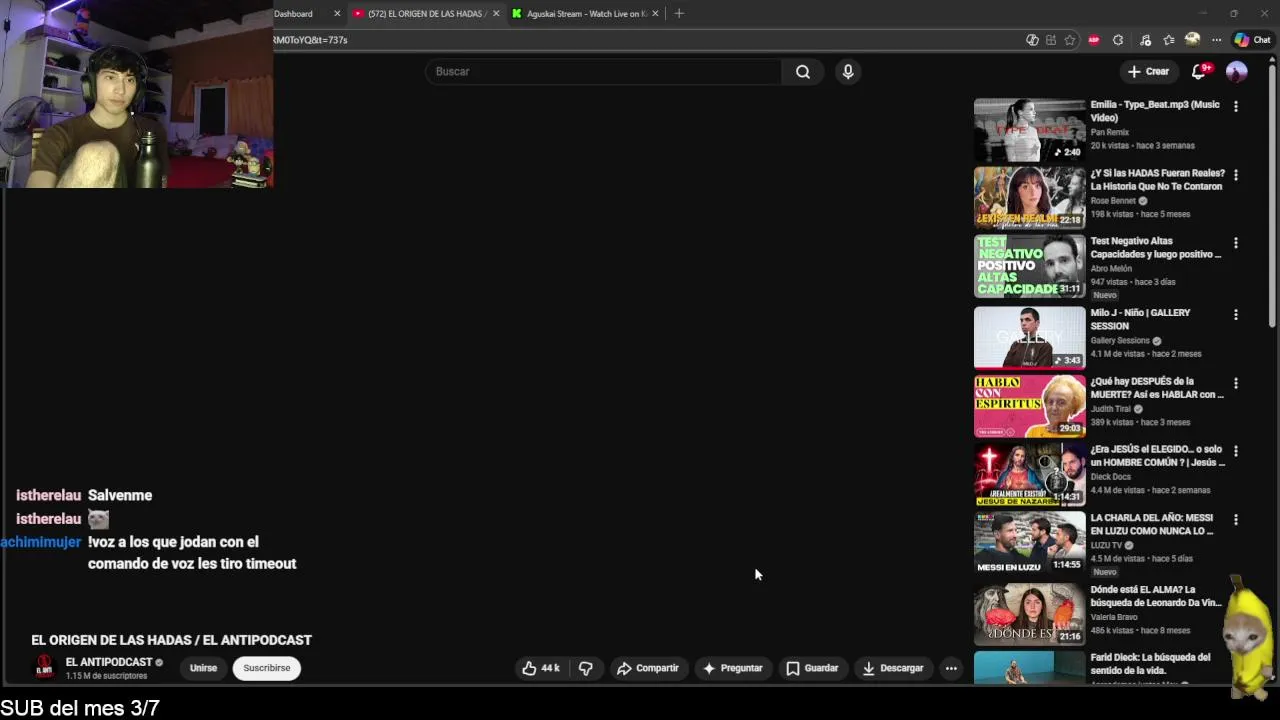Viewport: 1280px width, 720px height.
Task: Click Judith Tiral channel name
Action: (x=1111, y=409)
